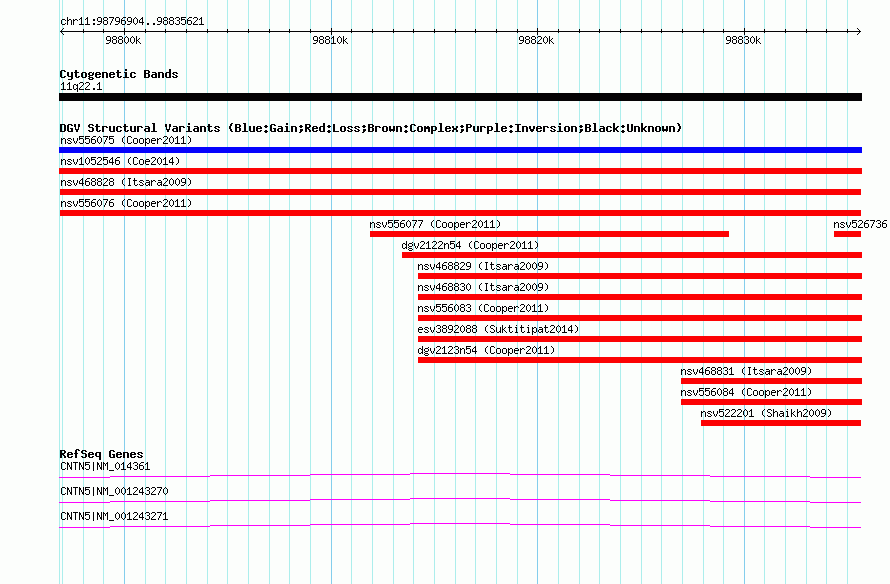The width and height of the screenshot is (890, 584).
Task: Click the CNTN5|NM_014361 gene label
Action: [x=105, y=467]
